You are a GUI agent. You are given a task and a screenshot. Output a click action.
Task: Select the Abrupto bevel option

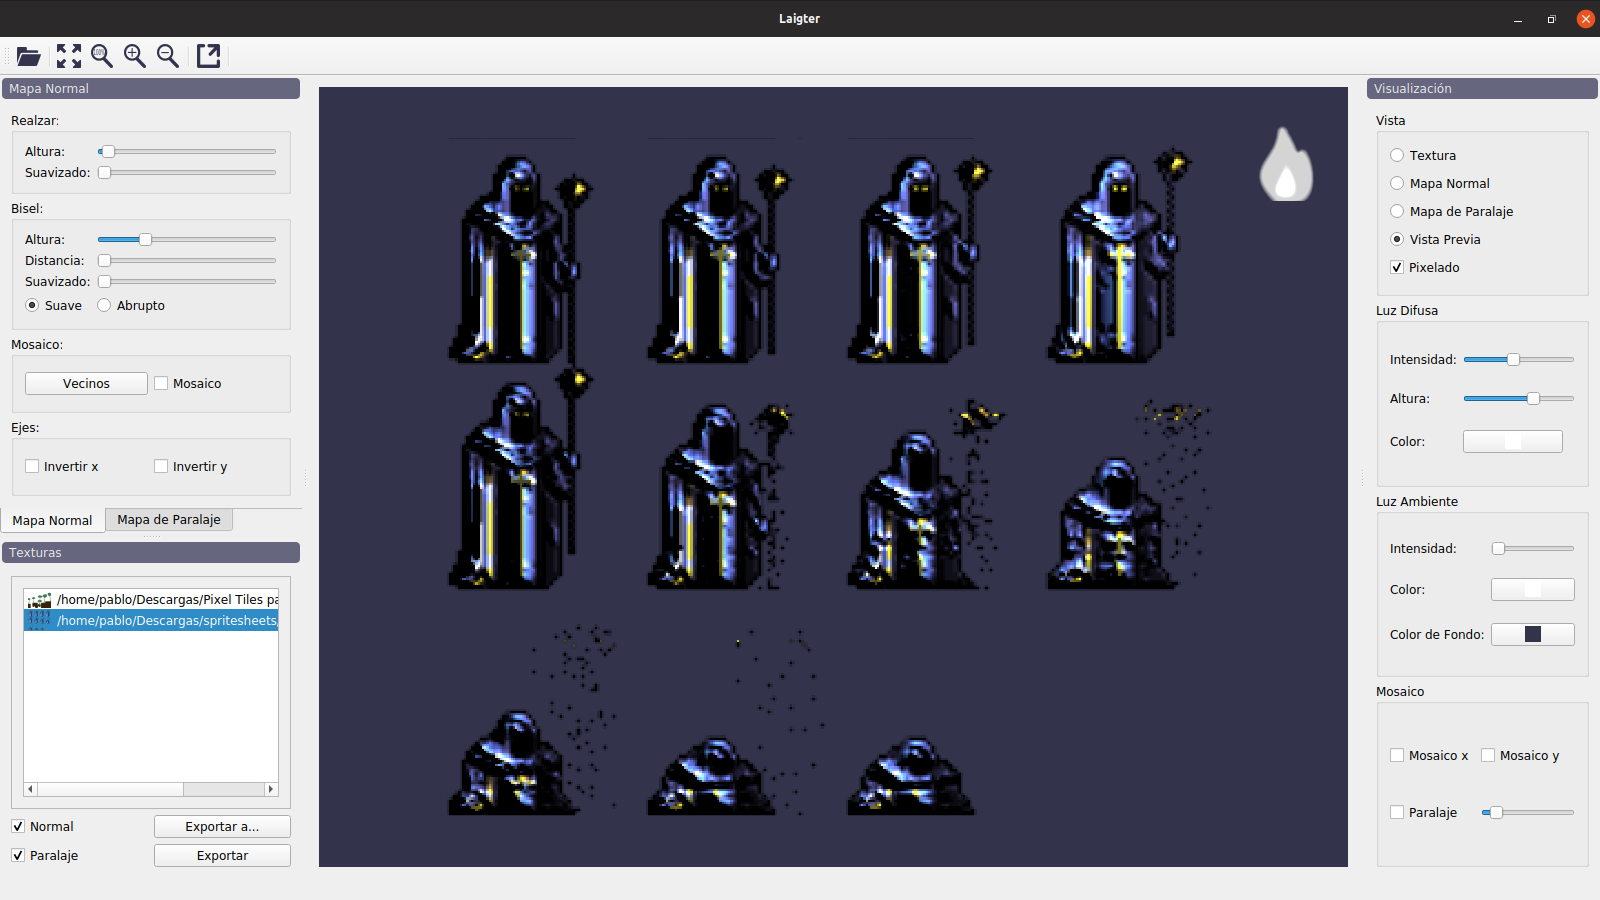tap(131, 306)
